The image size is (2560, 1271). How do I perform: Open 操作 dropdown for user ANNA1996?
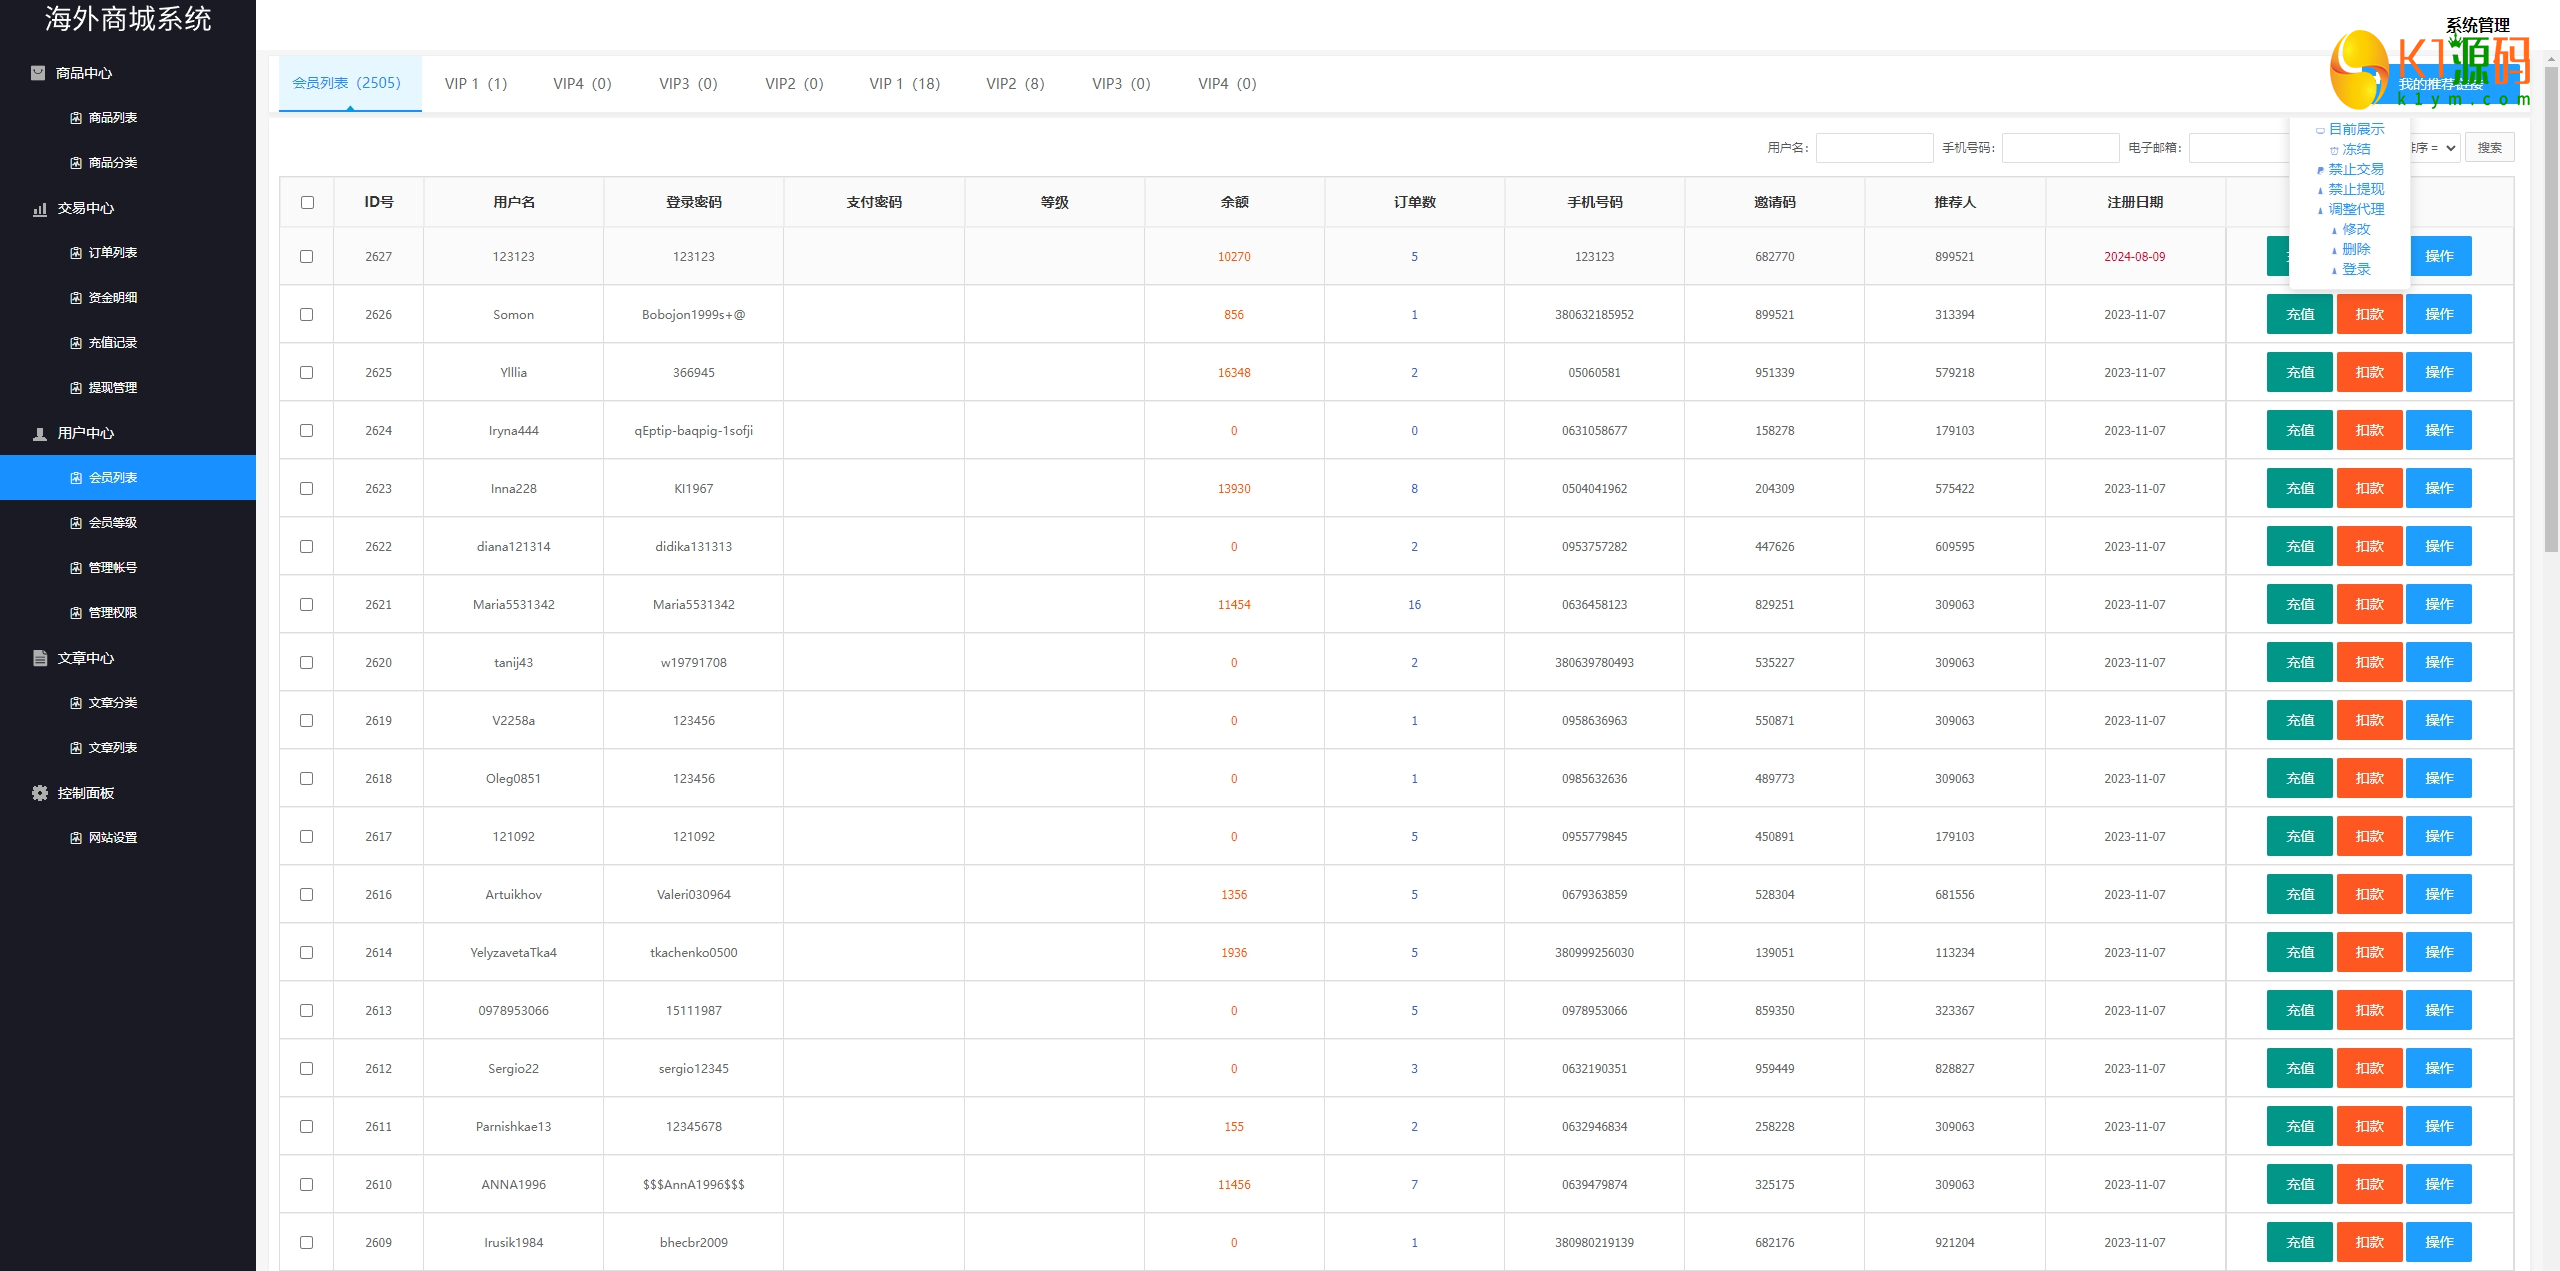tap(2438, 1184)
